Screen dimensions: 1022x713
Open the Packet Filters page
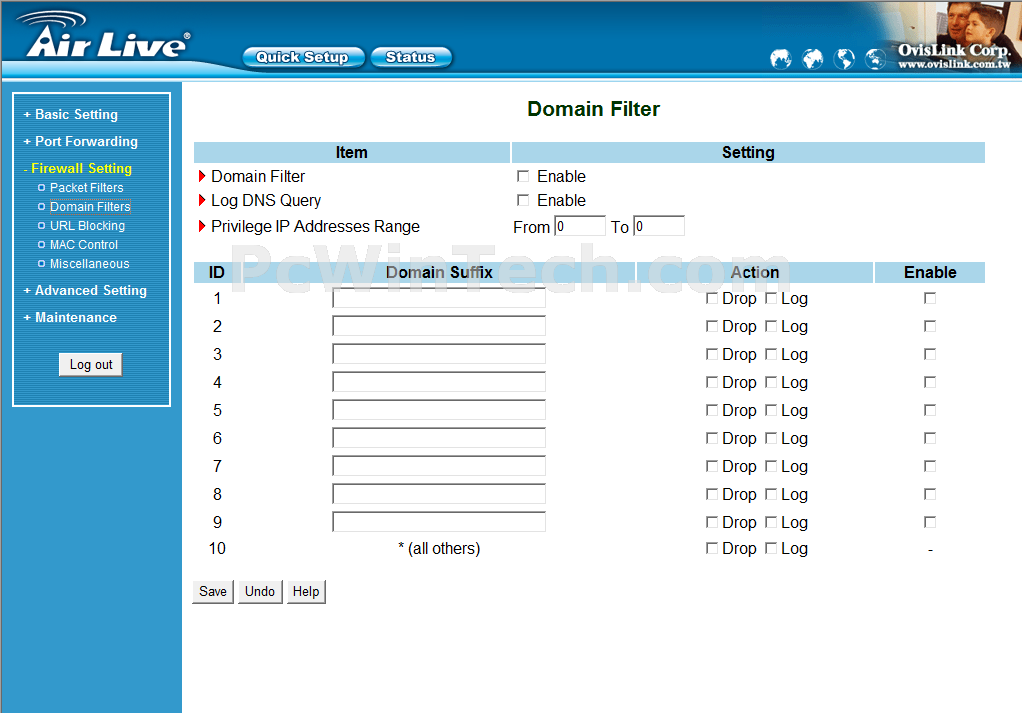pyautogui.click(x=87, y=188)
